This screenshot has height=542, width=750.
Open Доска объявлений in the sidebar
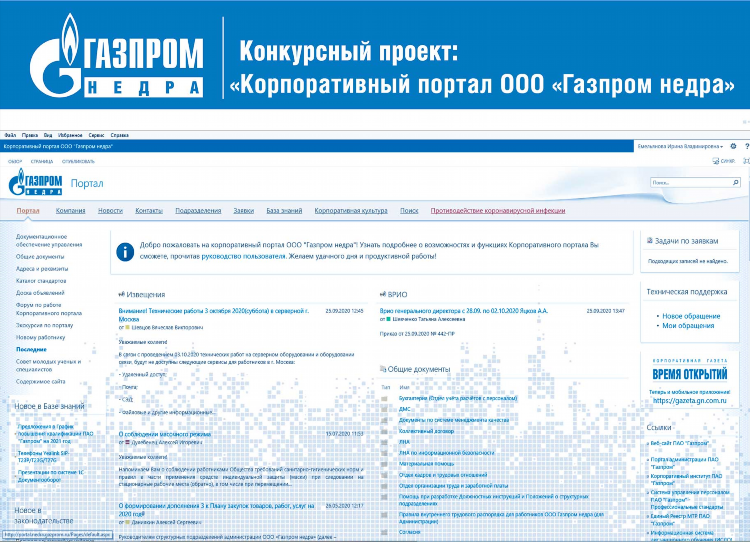pos(40,293)
